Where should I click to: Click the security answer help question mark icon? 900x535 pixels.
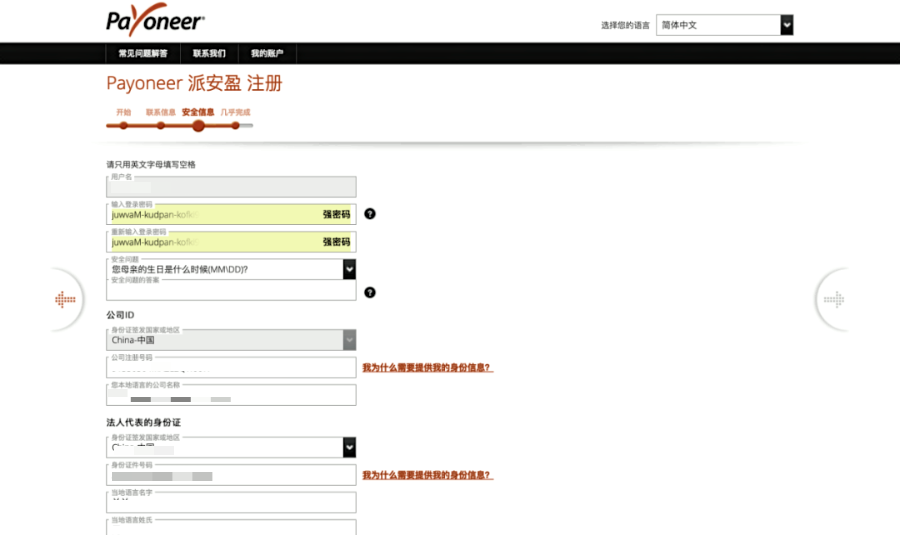370,292
